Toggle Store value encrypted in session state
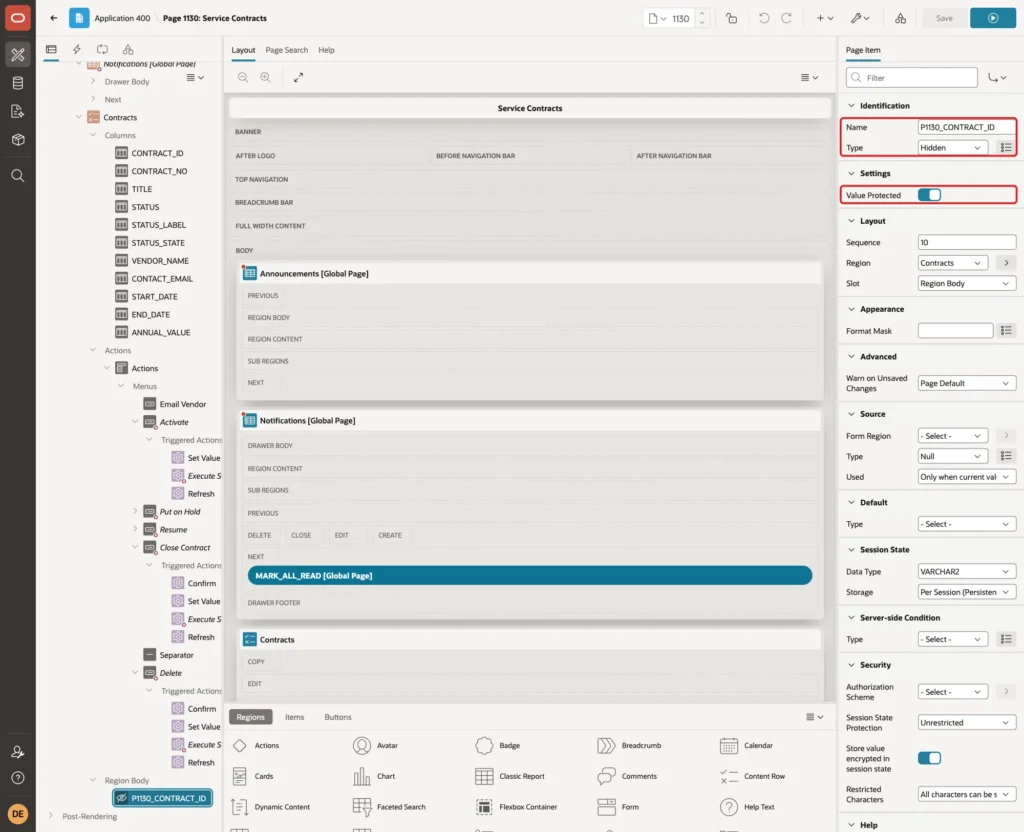The image size is (1024, 832). pyautogui.click(x=929, y=758)
